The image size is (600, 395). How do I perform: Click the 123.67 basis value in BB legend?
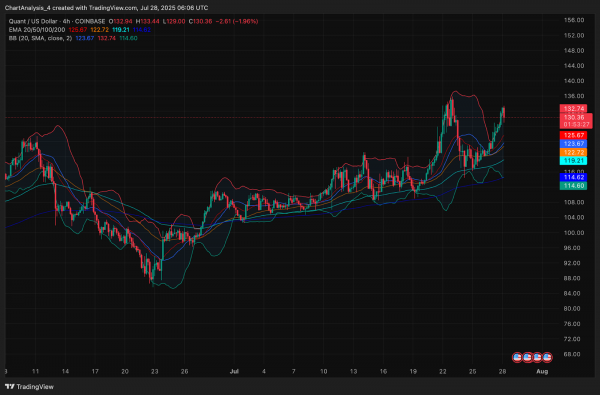[x=85, y=38]
